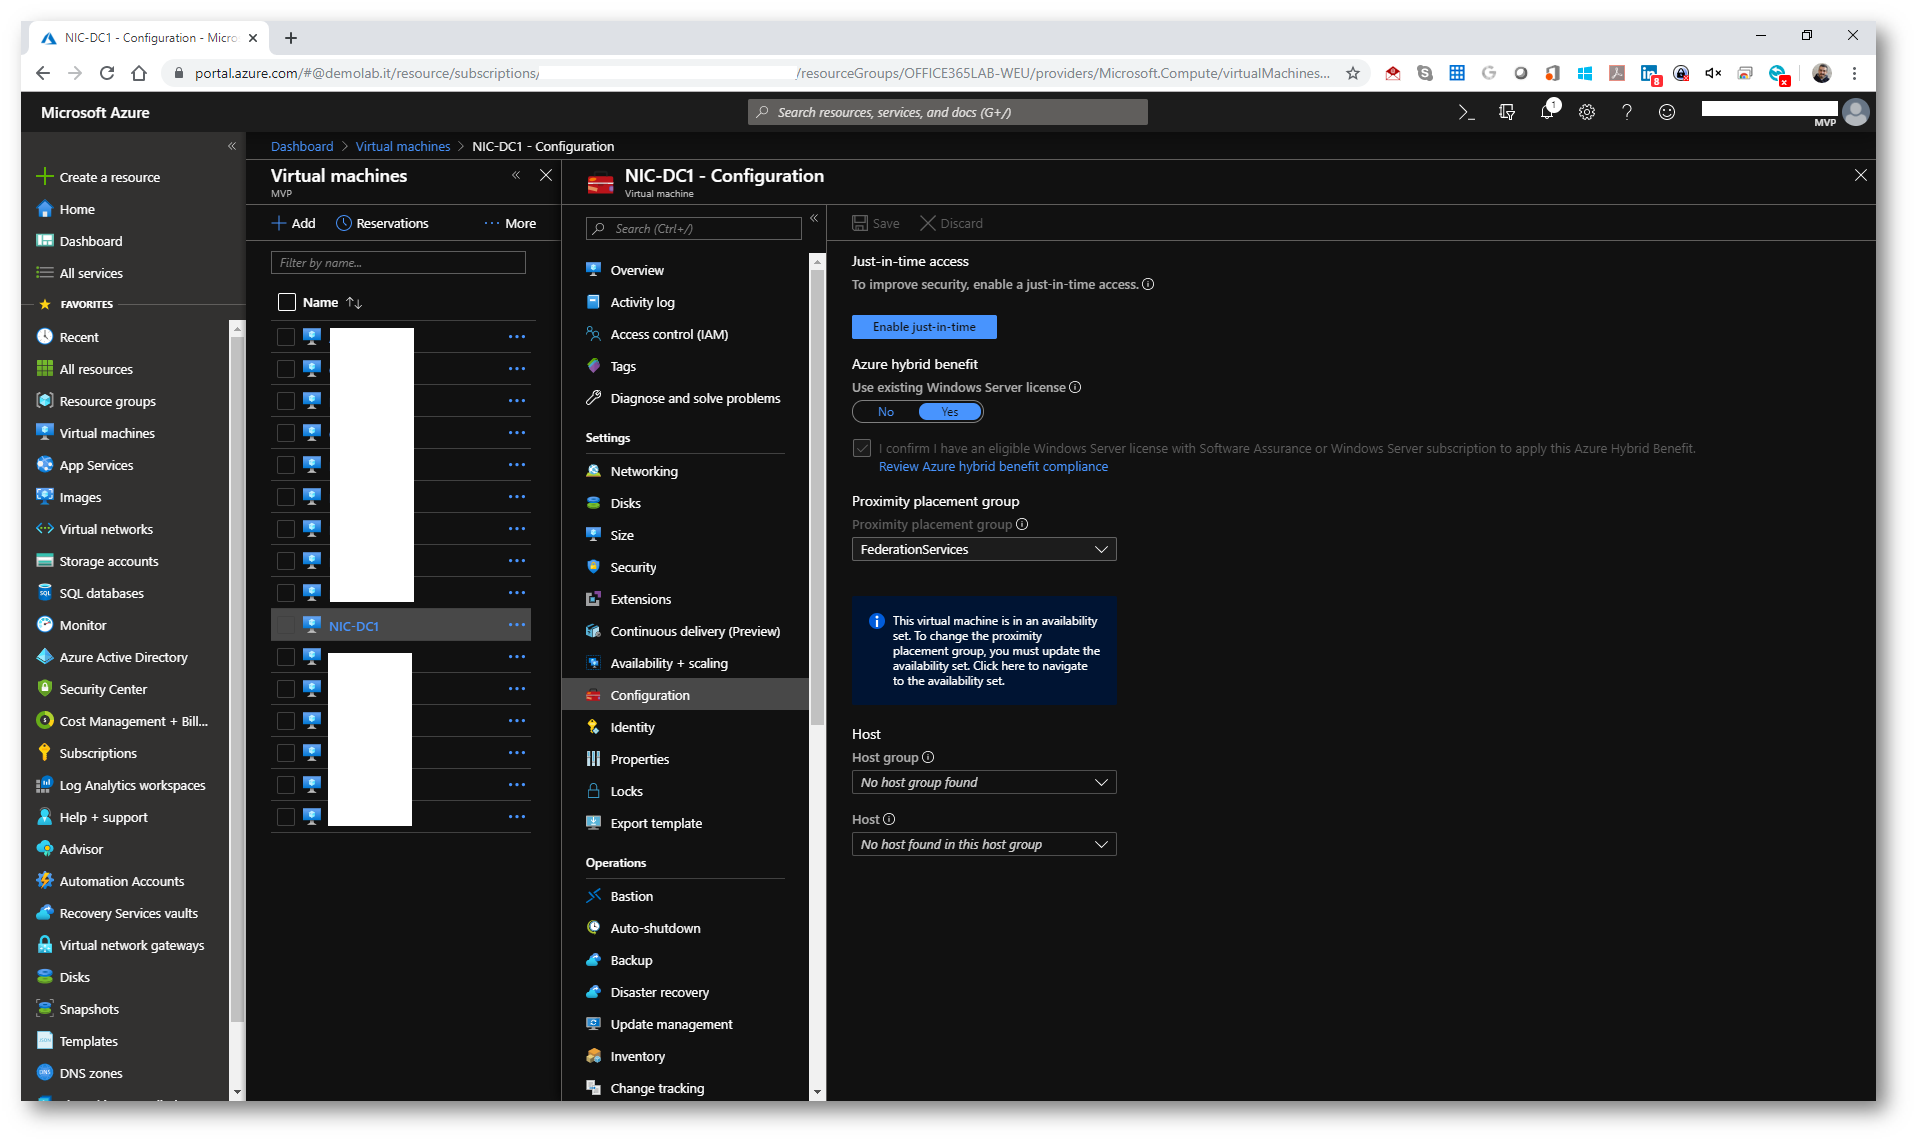Click Create a resource
The height and width of the screenshot is (1143, 1918).
(99, 177)
